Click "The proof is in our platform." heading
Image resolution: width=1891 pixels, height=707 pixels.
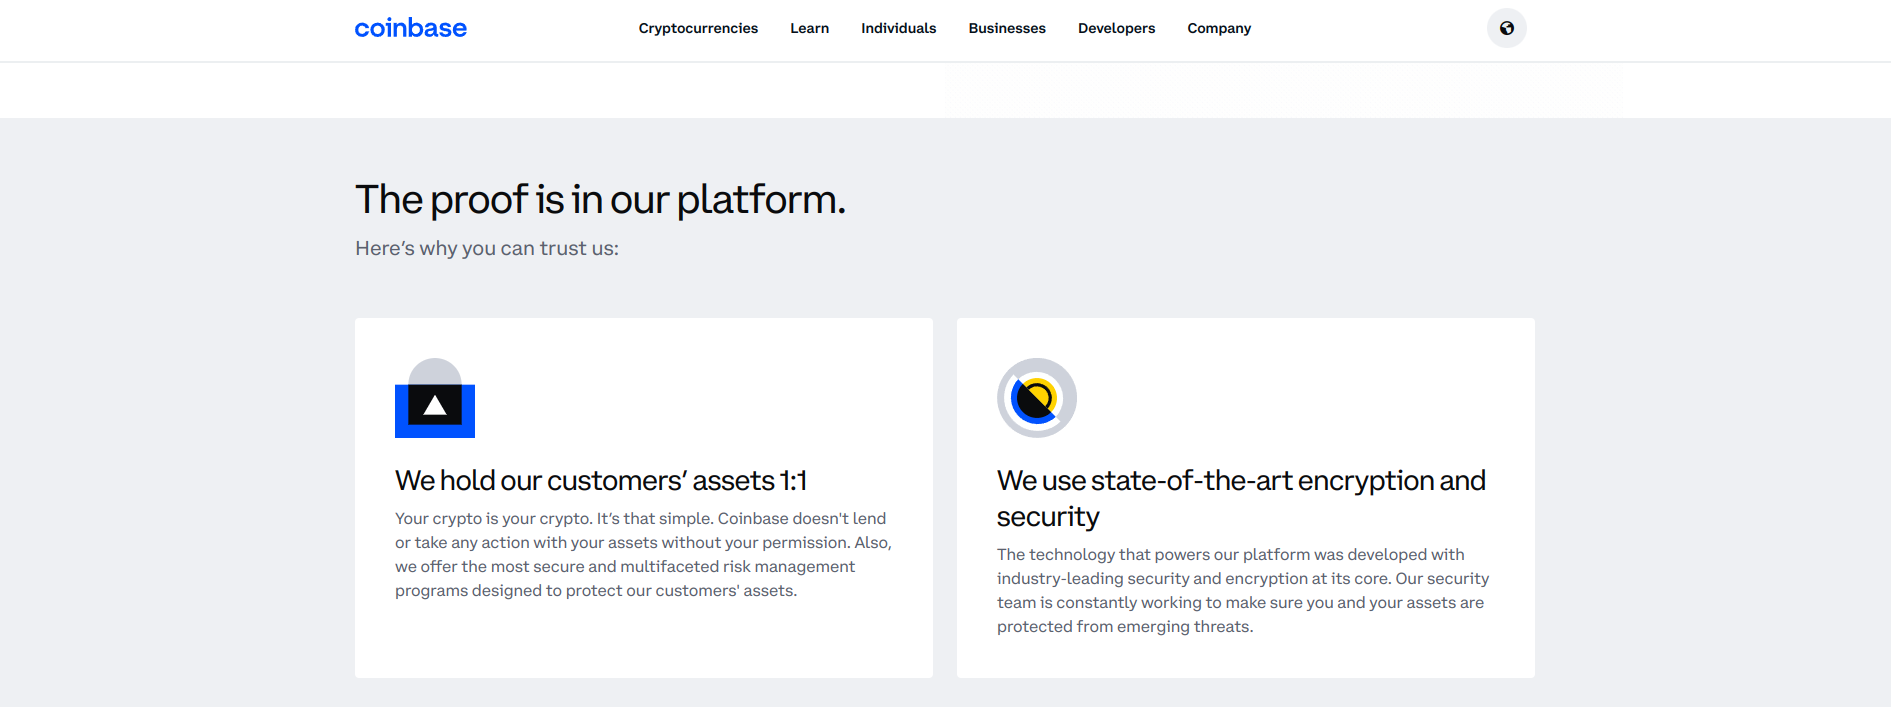600,200
